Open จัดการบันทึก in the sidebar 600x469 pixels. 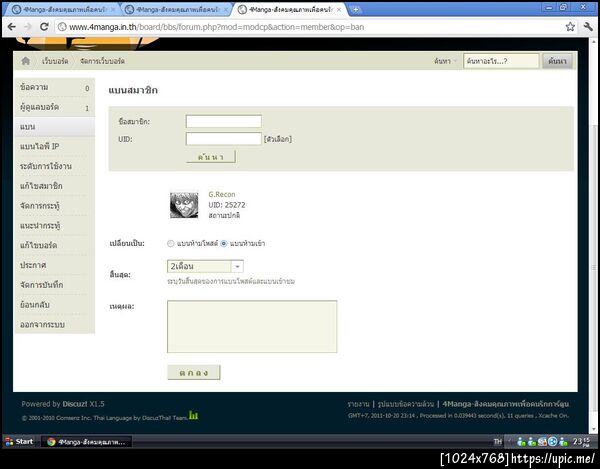click(54, 285)
